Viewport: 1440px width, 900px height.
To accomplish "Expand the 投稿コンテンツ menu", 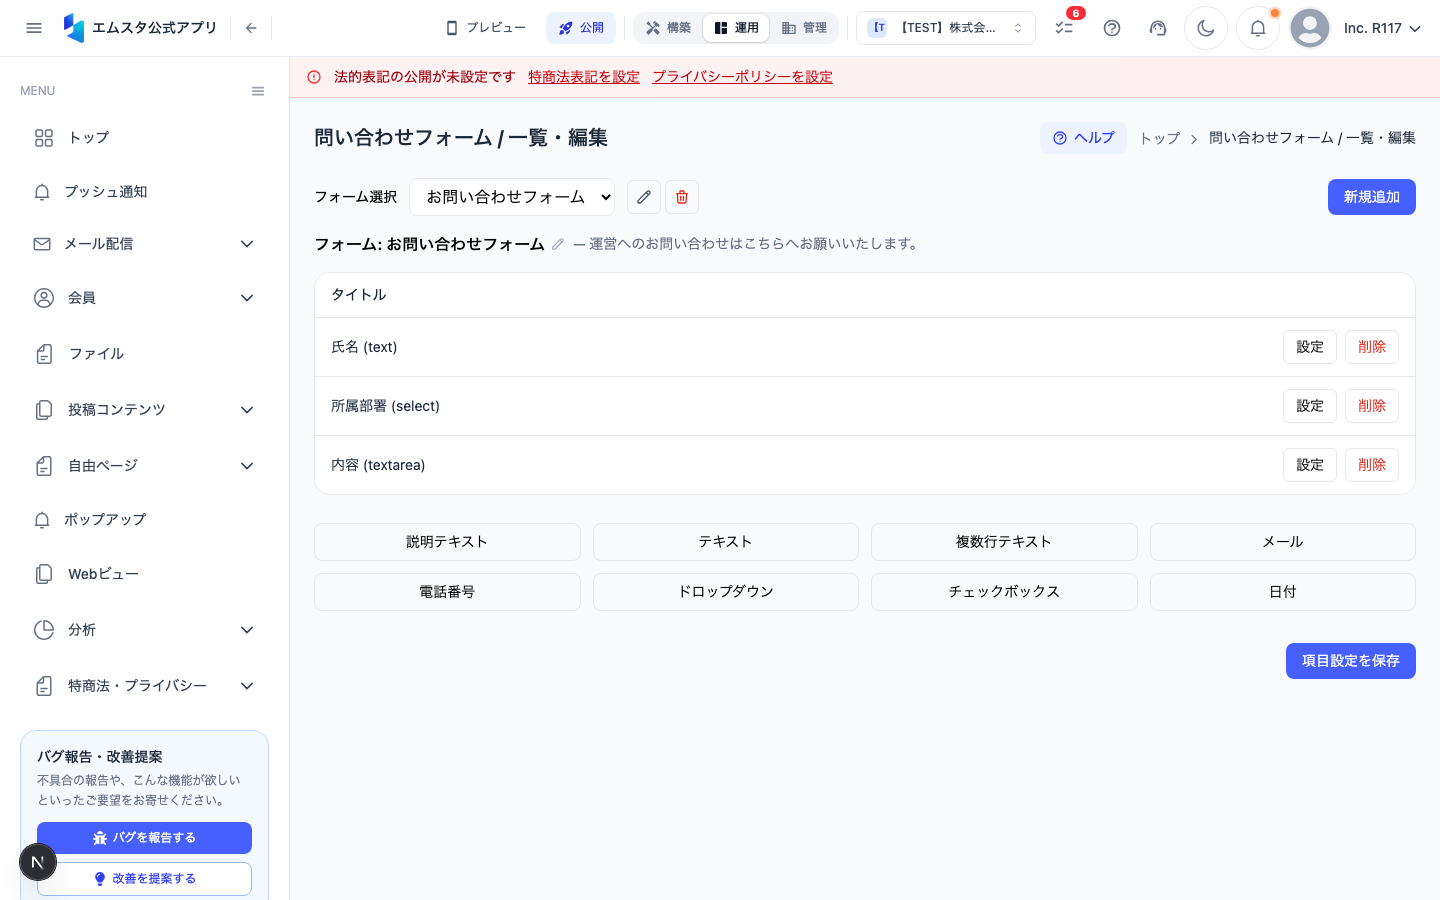I will click(x=145, y=410).
